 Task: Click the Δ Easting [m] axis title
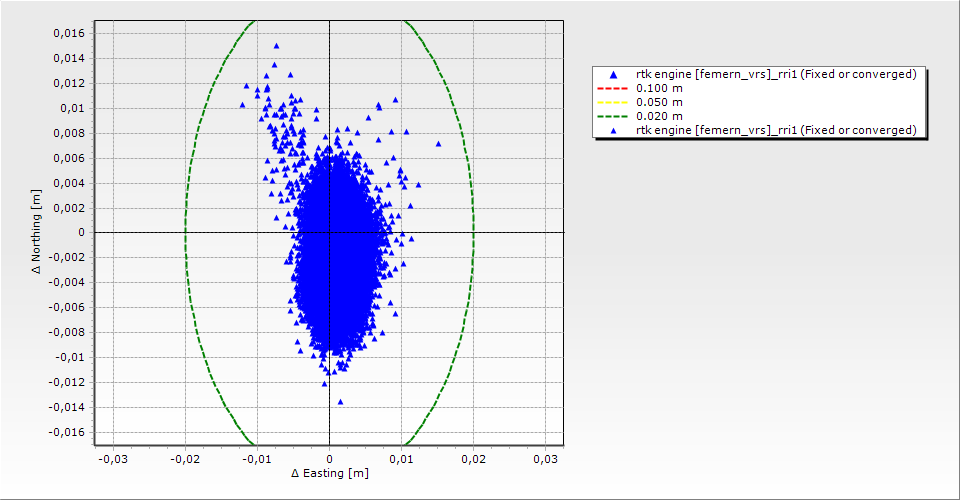click(x=329, y=473)
